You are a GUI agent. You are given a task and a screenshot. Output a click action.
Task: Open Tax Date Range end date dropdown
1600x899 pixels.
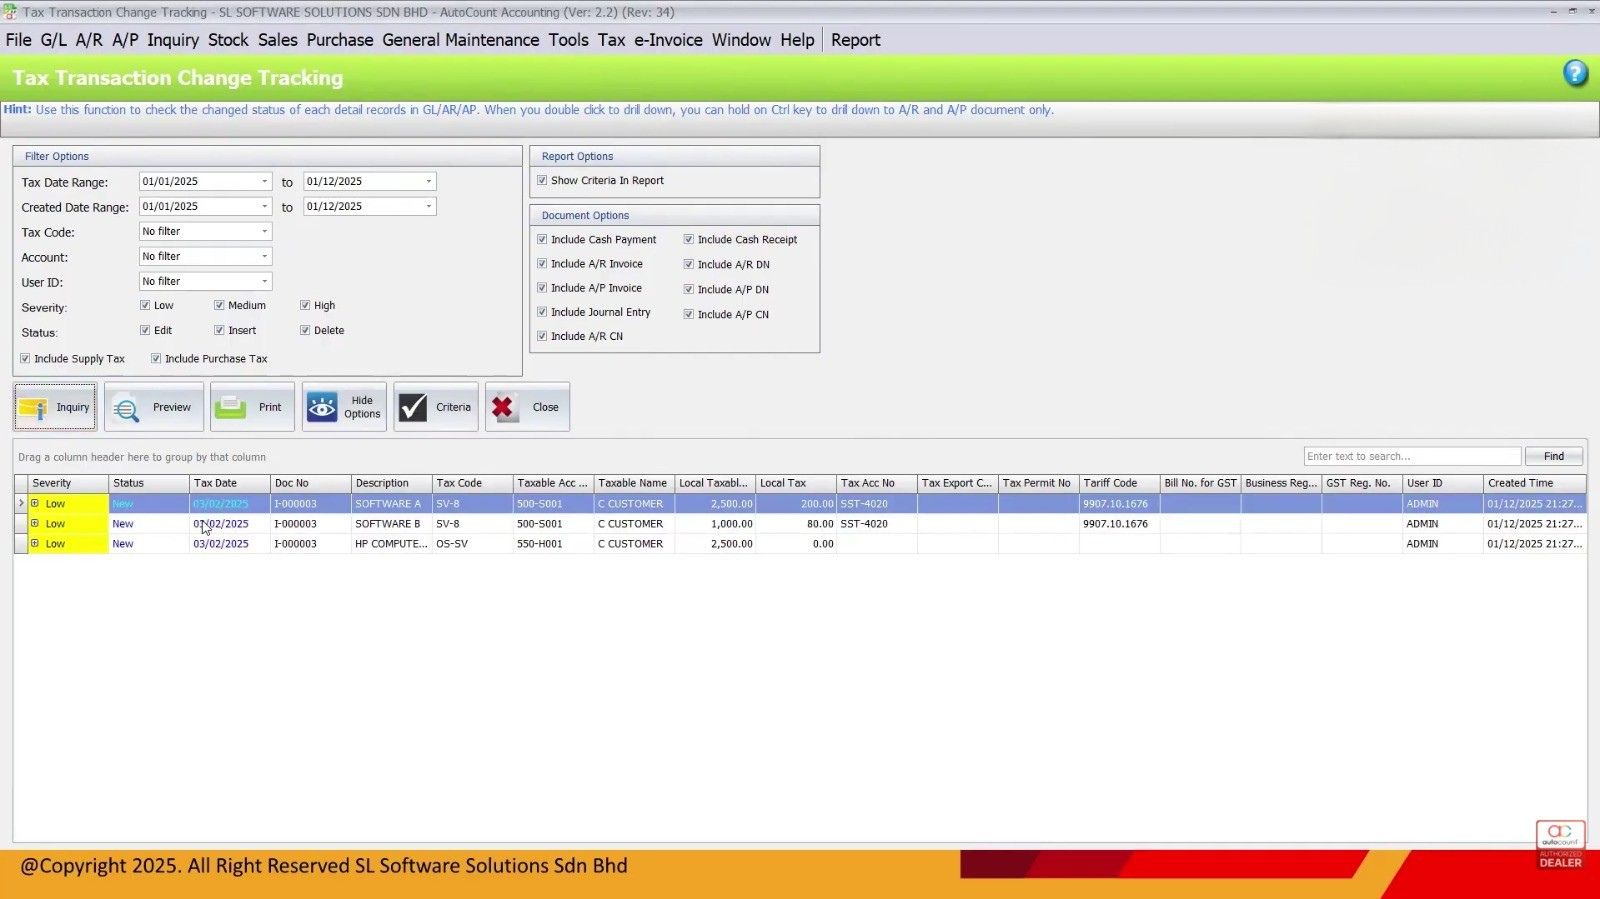pos(428,182)
